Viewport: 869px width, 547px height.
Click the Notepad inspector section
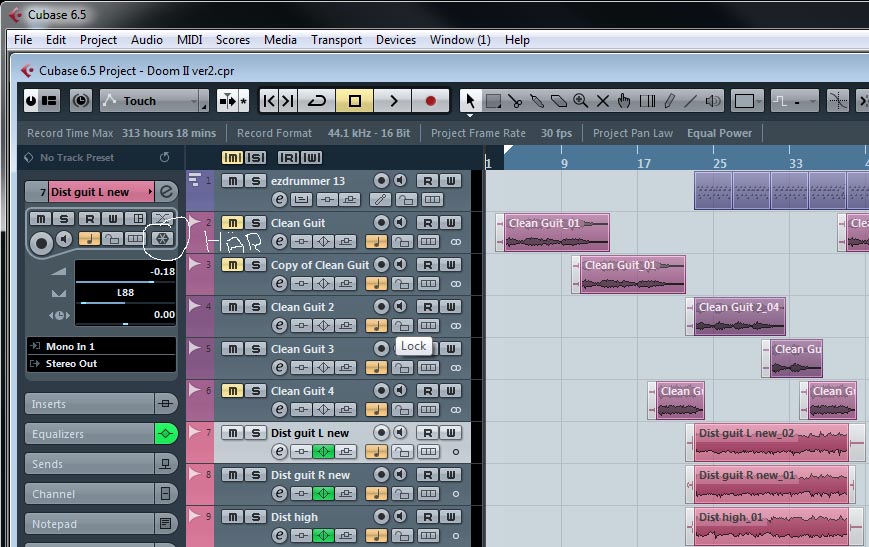[89, 523]
